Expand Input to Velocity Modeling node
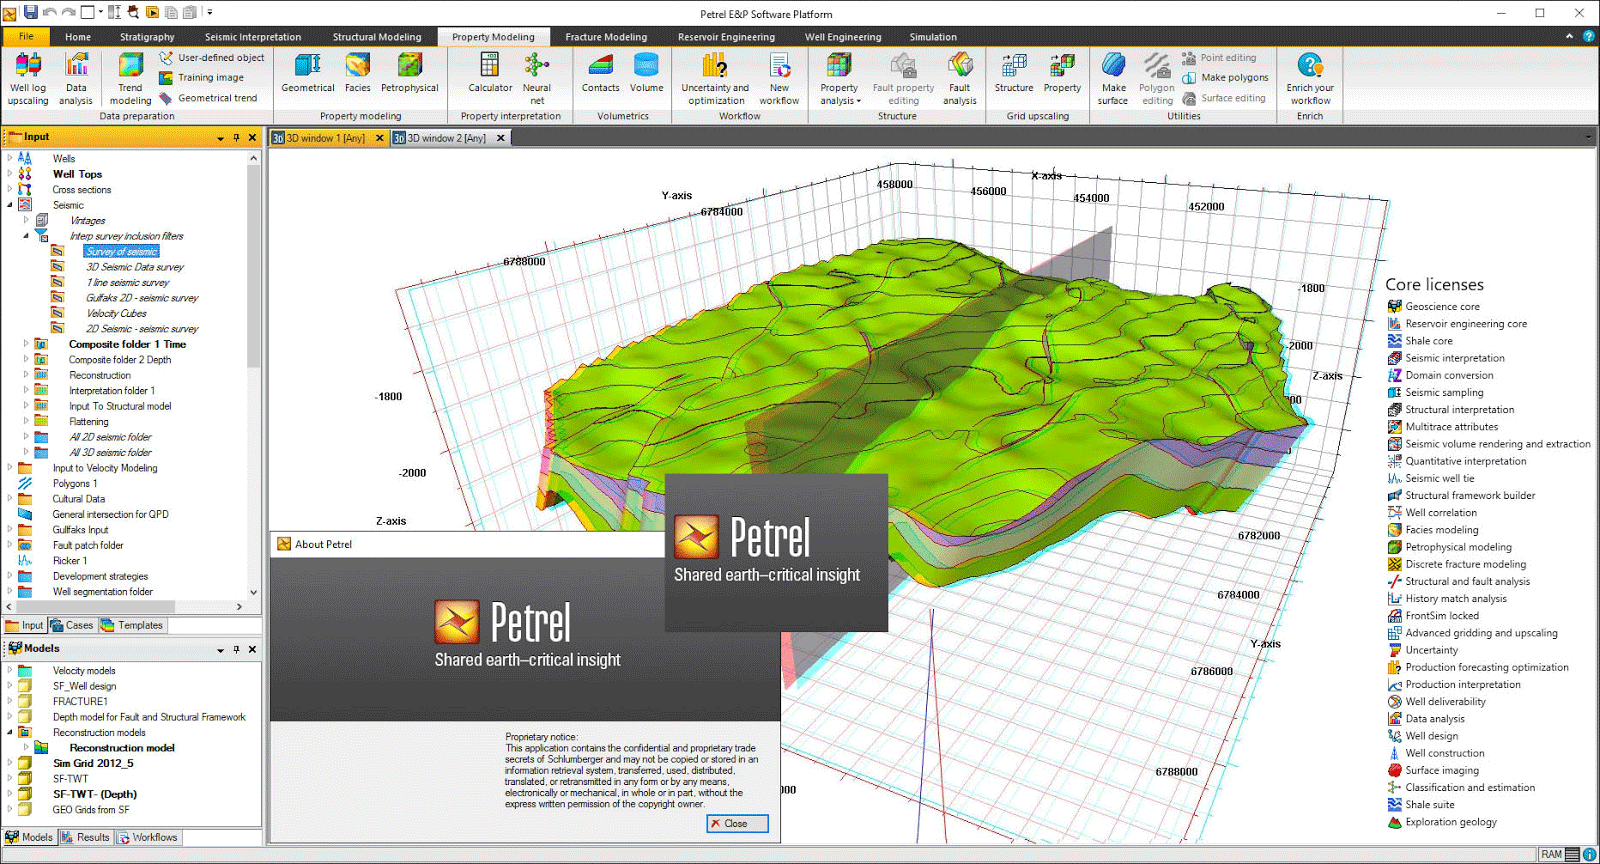Viewport: 1600px width, 864px height. (x=10, y=468)
